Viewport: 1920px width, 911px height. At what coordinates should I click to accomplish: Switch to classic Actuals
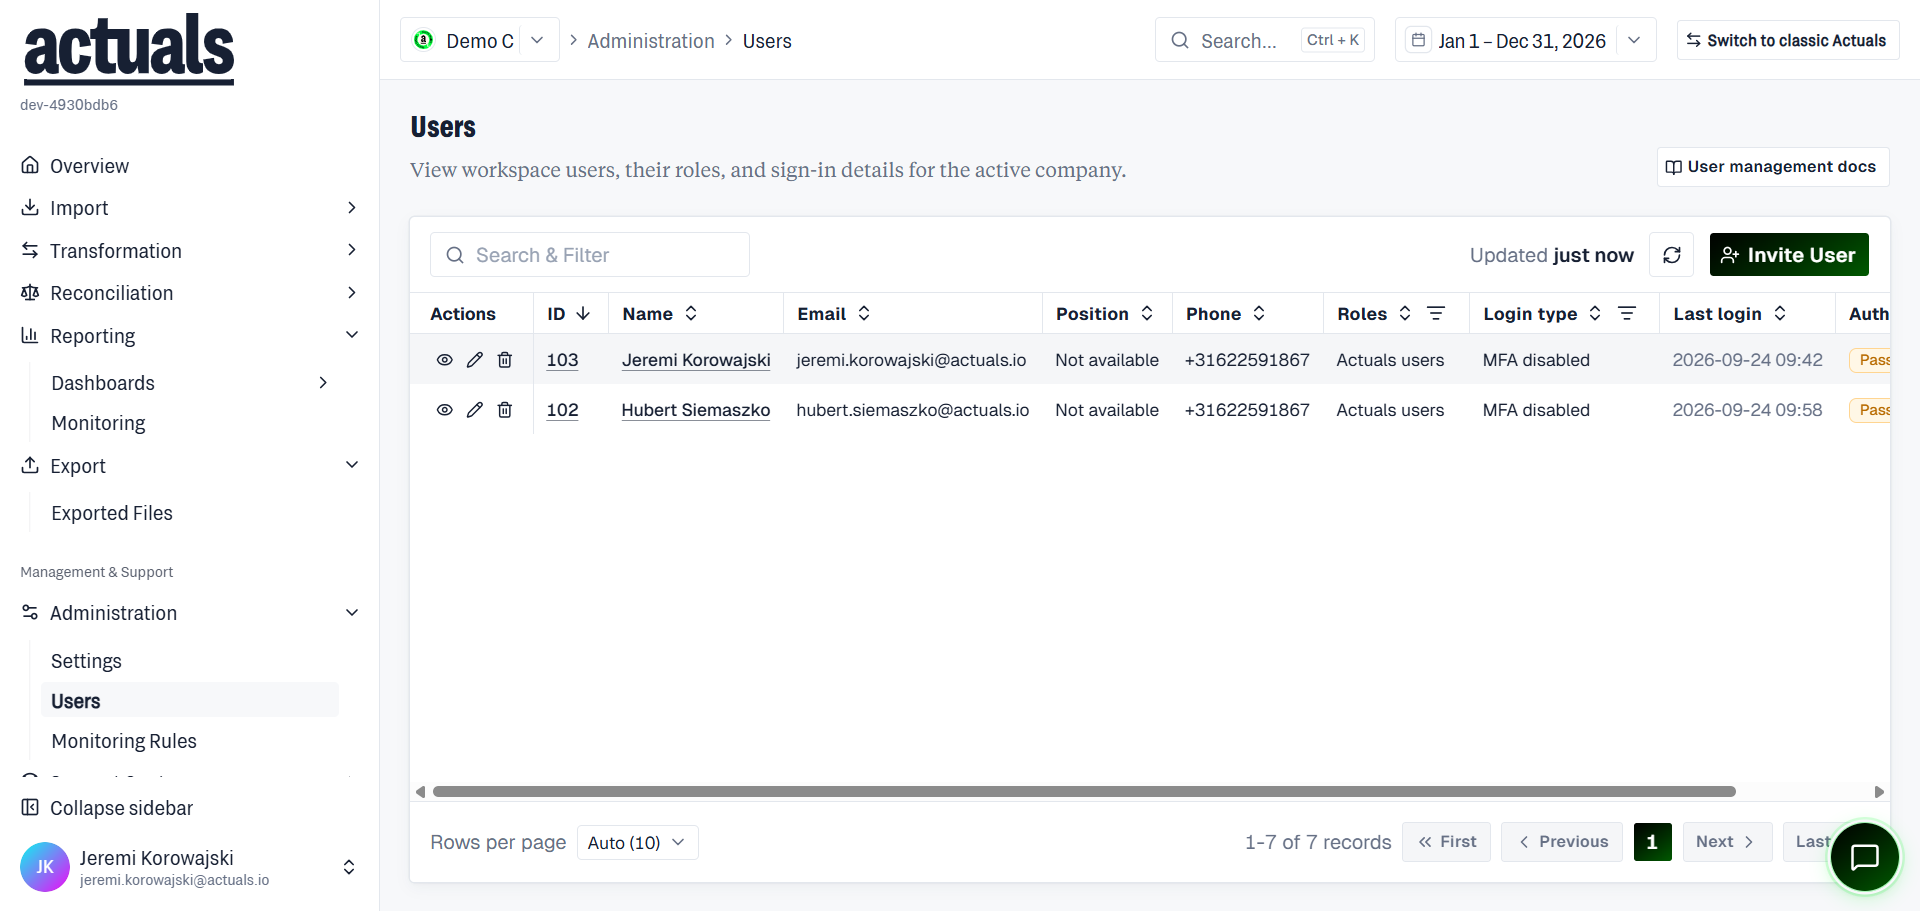[1788, 40]
